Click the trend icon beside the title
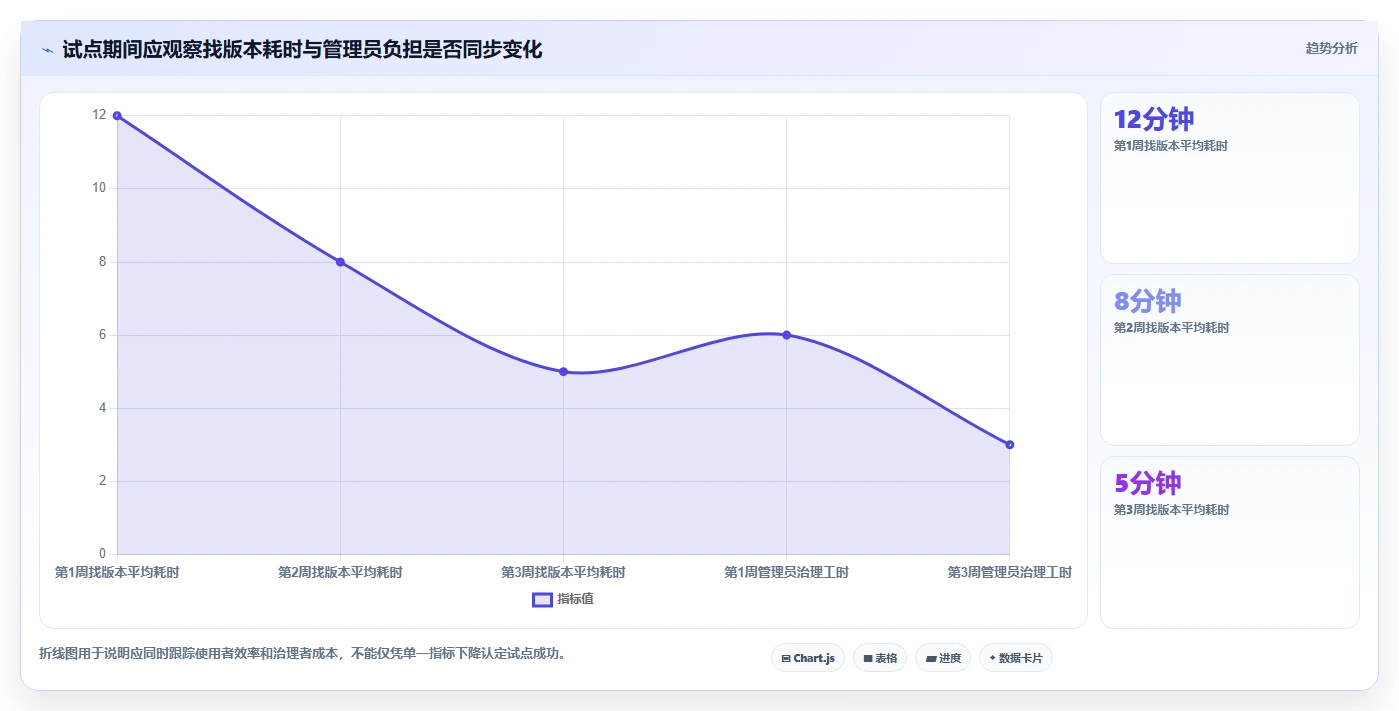This screenshot has width=1399, height=711. (47, 50)
